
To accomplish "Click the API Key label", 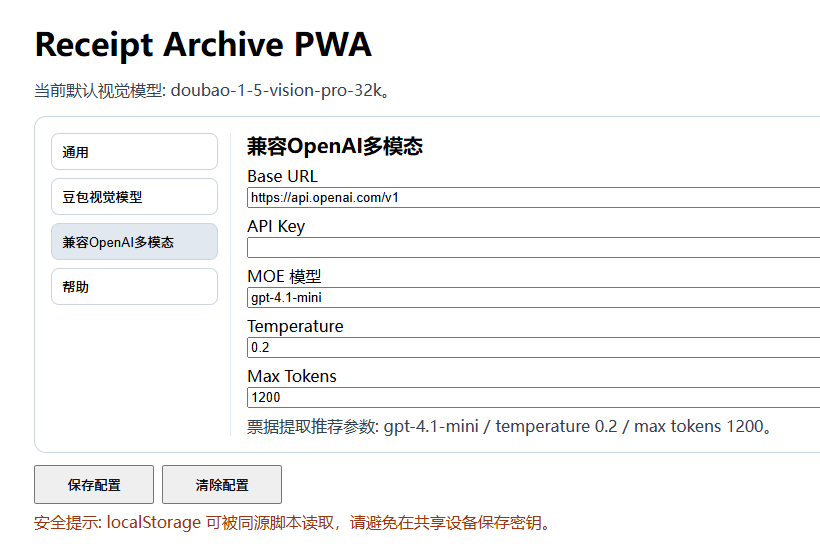I will (x=276, y=227).
